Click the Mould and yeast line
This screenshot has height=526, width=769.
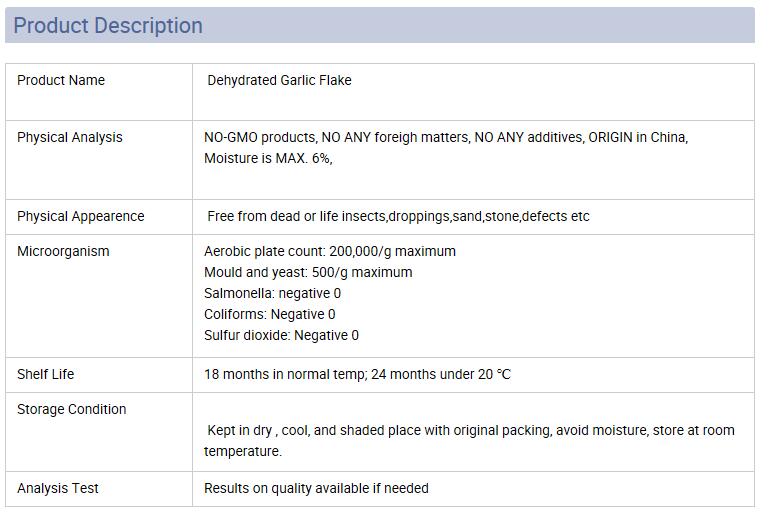pyautogui.click(x=308, y=273)
